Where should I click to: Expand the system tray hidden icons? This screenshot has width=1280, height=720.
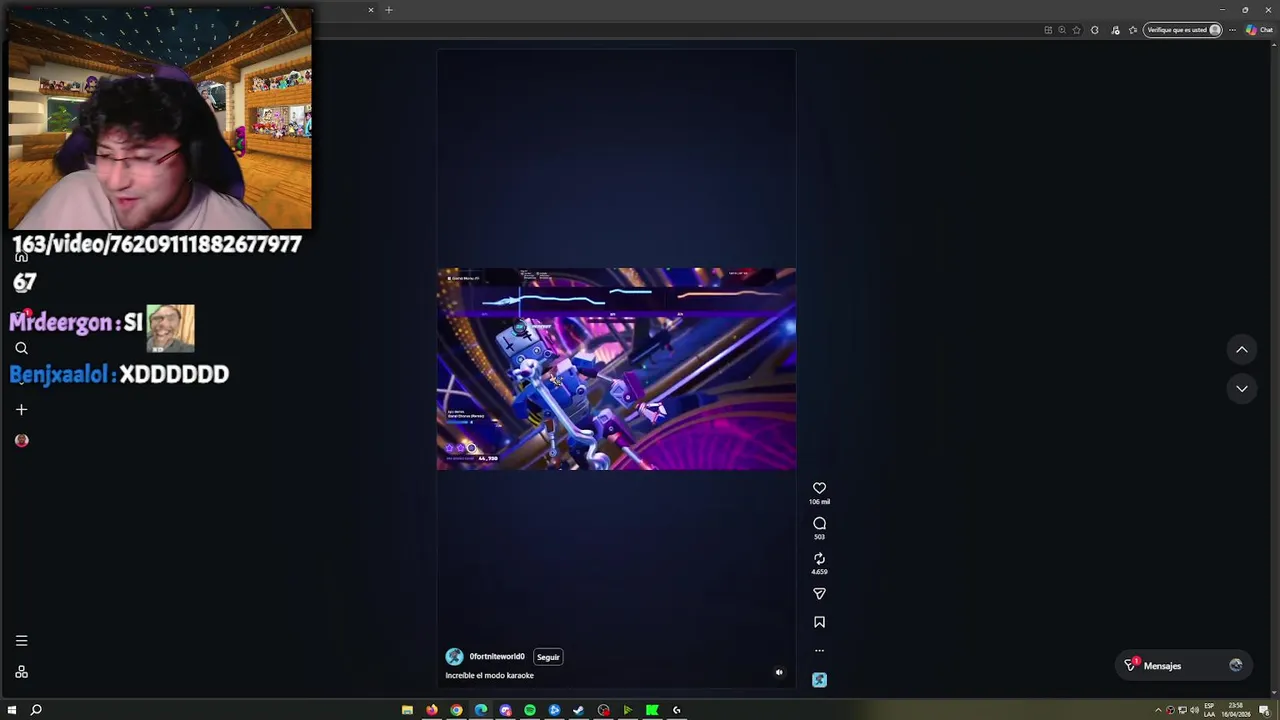click(x=1158, y=710)
